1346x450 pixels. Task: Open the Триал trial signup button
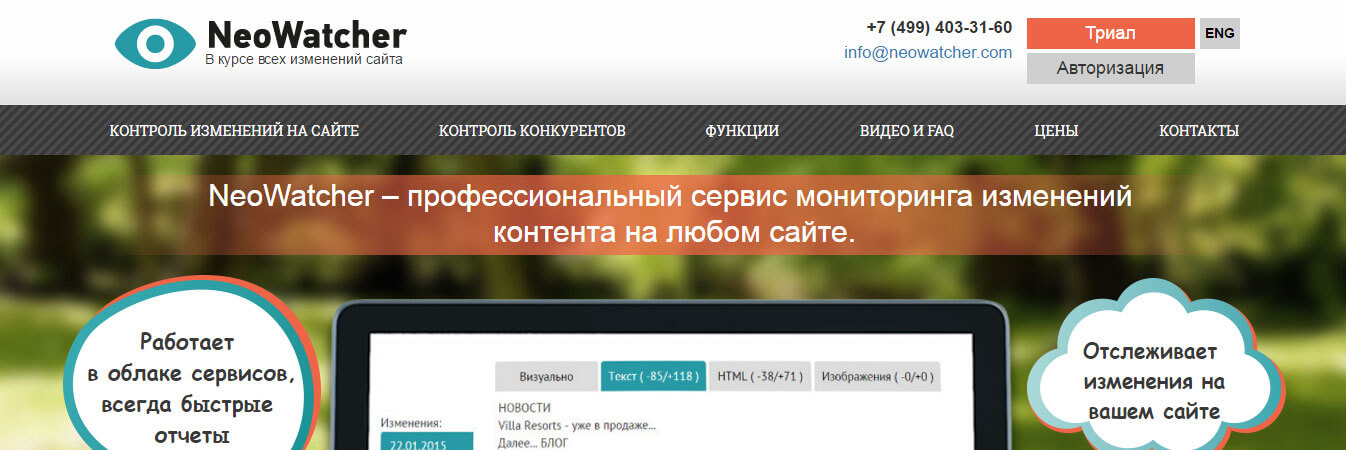coord(1110,33)
